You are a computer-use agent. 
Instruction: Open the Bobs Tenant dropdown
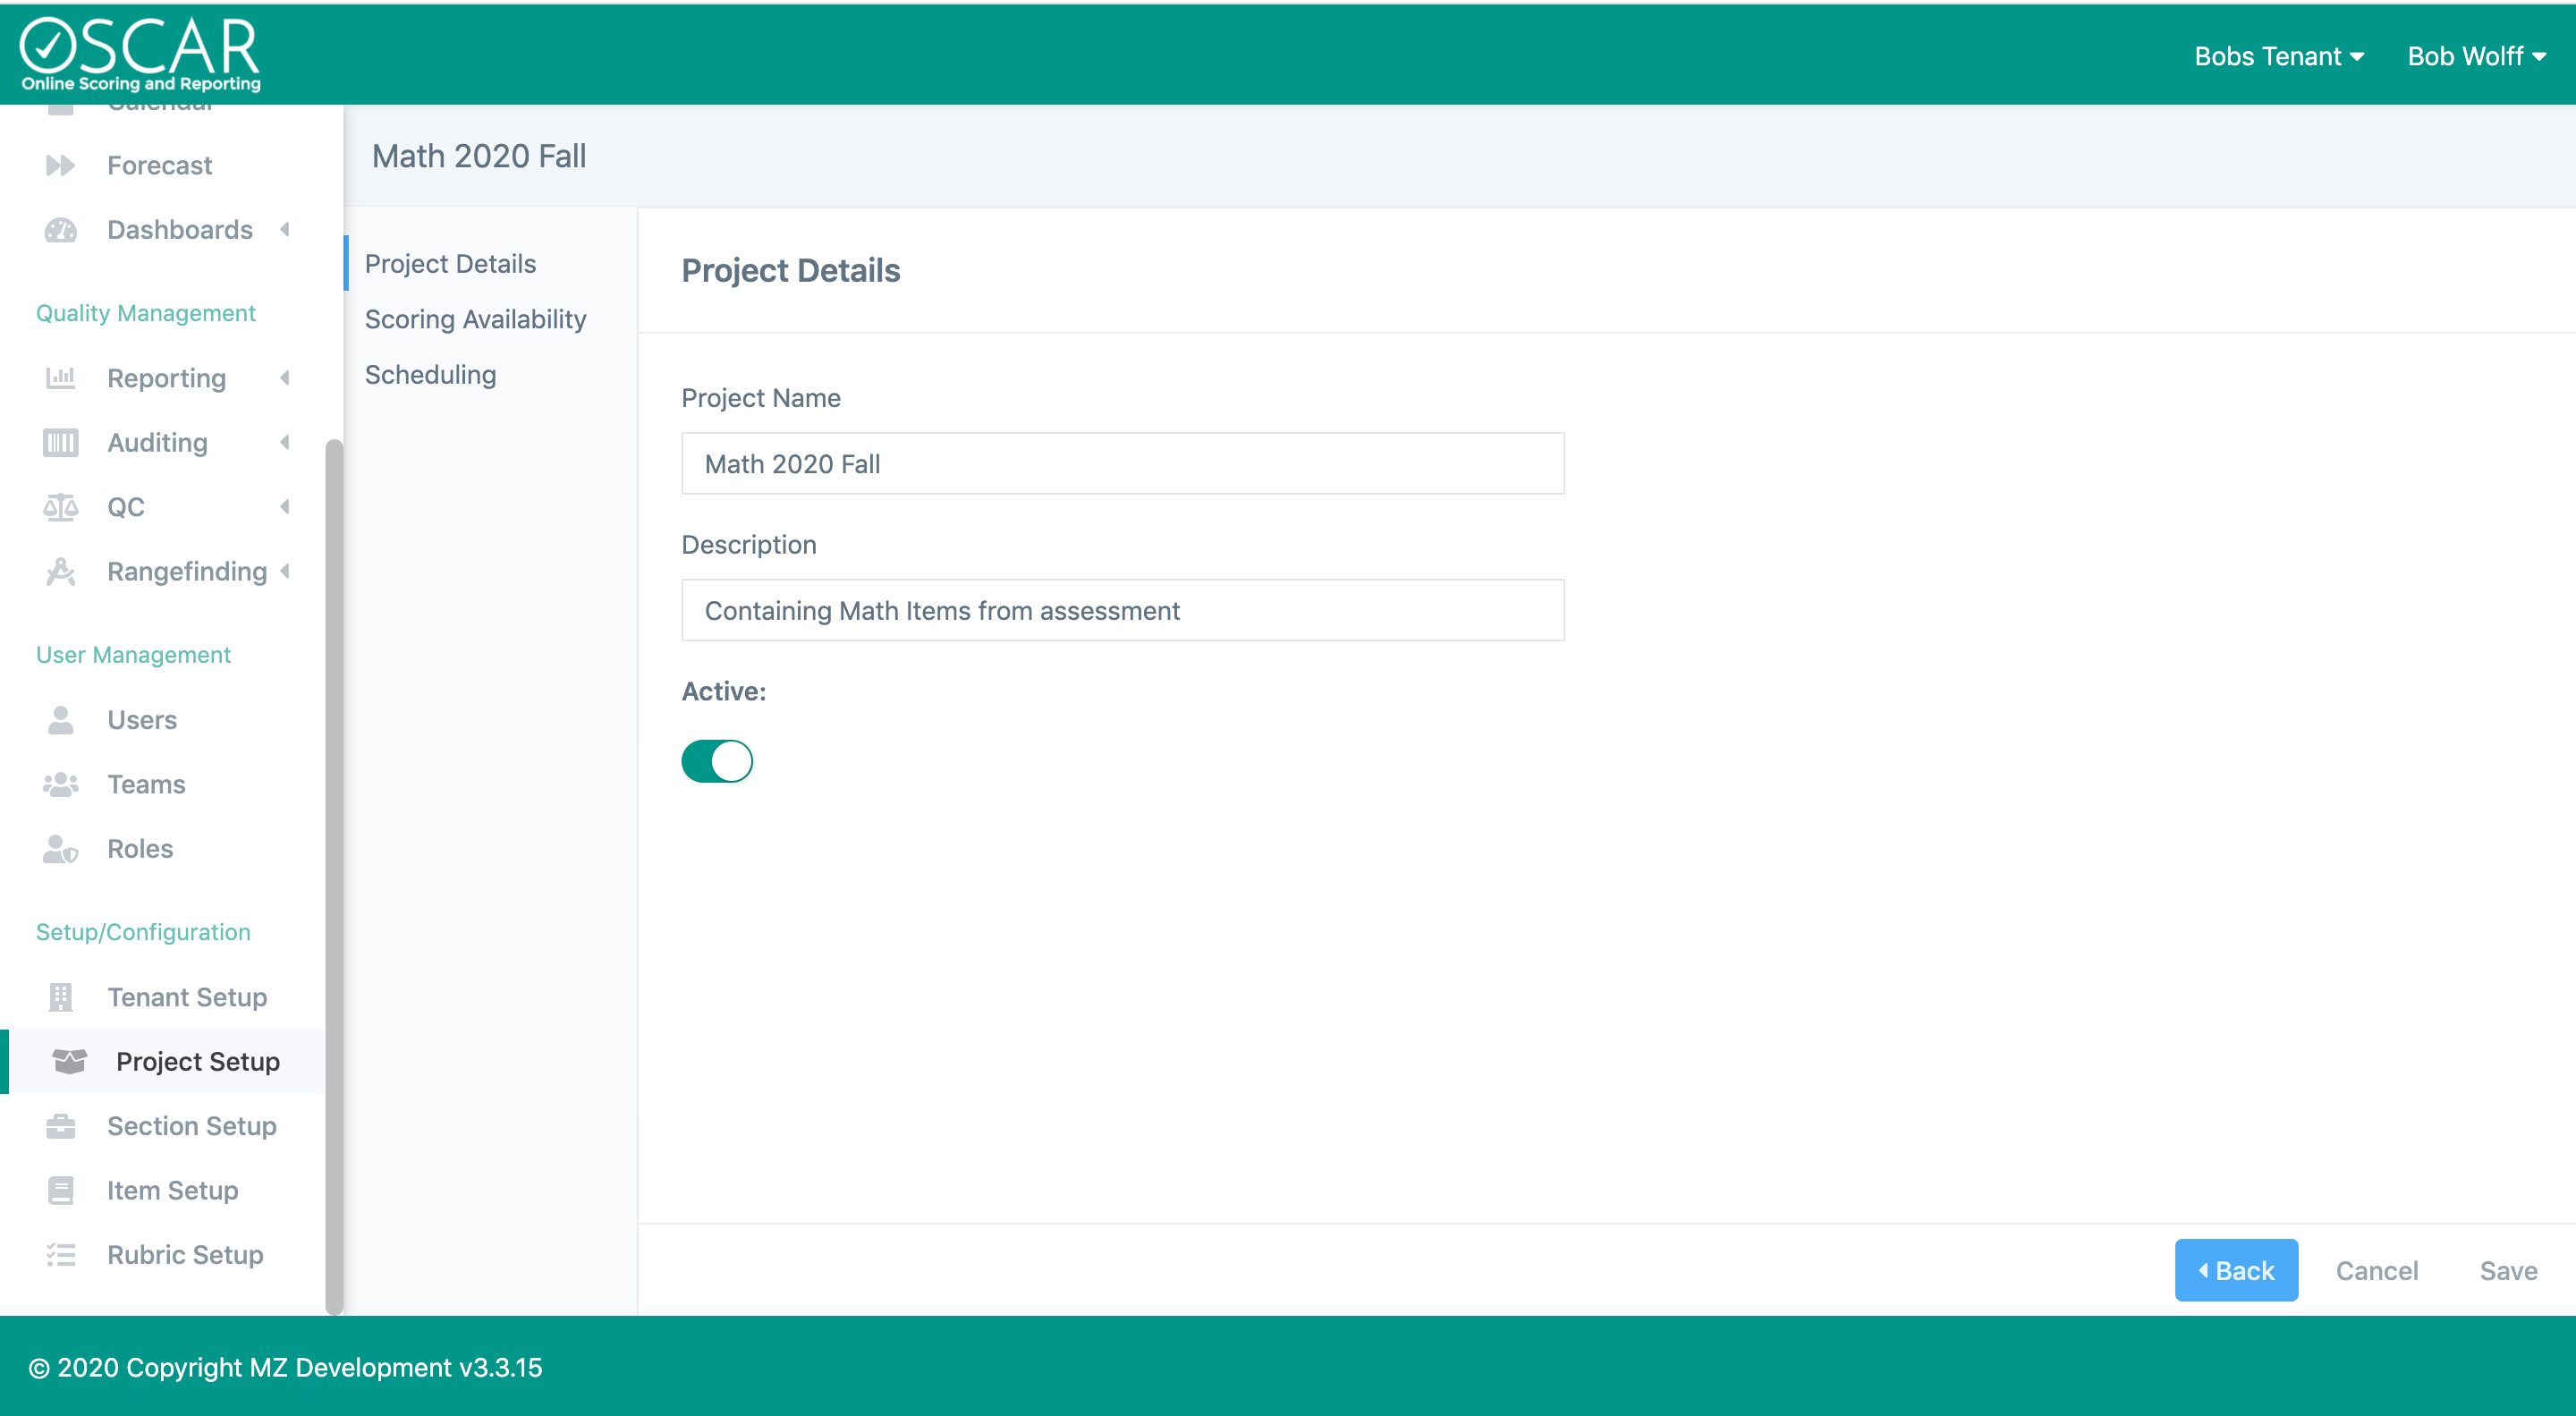(2278, 56)
